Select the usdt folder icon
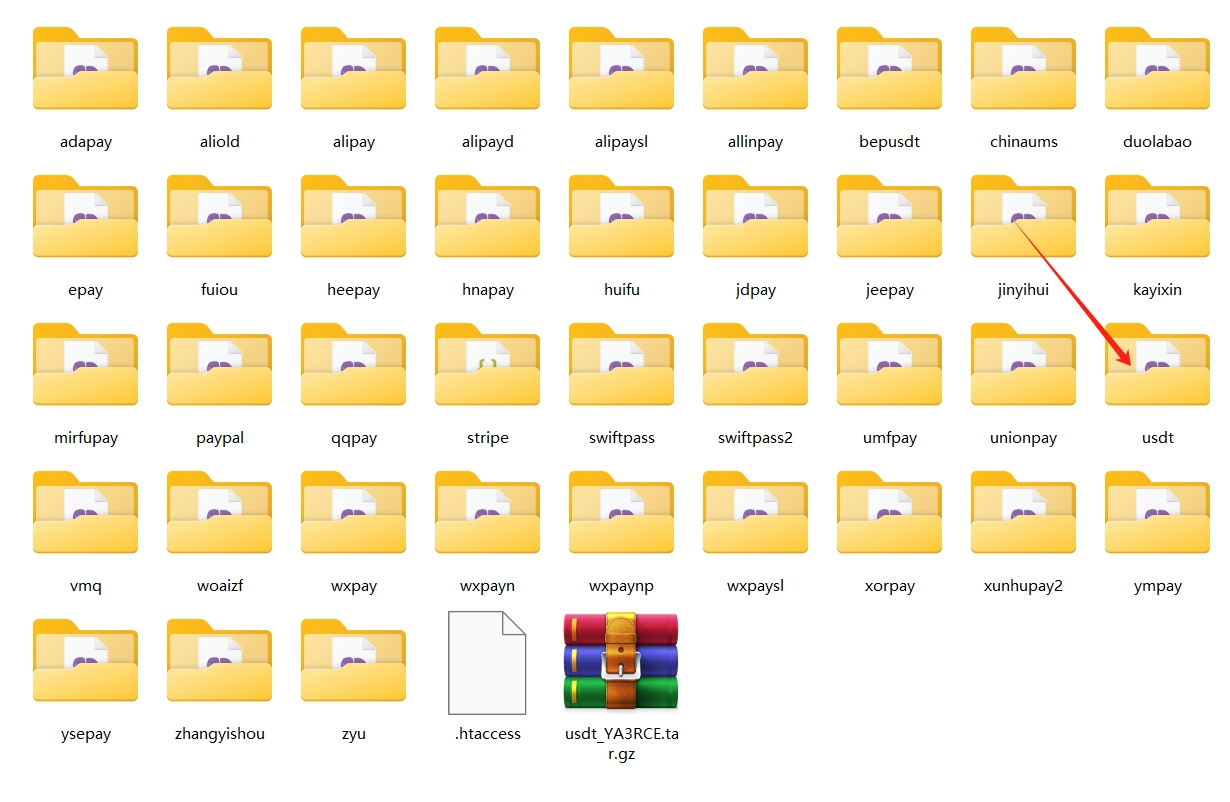The height and width of the screenshot is (802, 1230). (x=1157, y=366)
